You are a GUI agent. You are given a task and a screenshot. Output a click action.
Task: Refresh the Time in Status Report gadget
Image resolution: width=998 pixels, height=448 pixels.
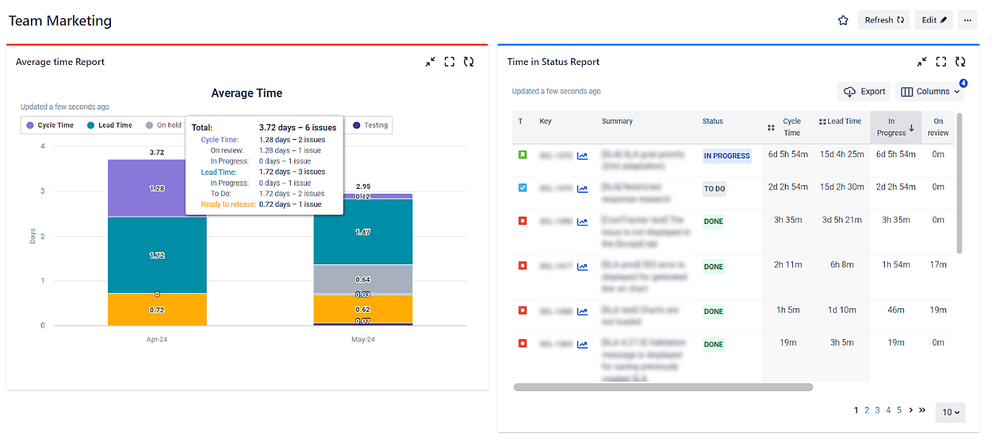click(960, 62)
